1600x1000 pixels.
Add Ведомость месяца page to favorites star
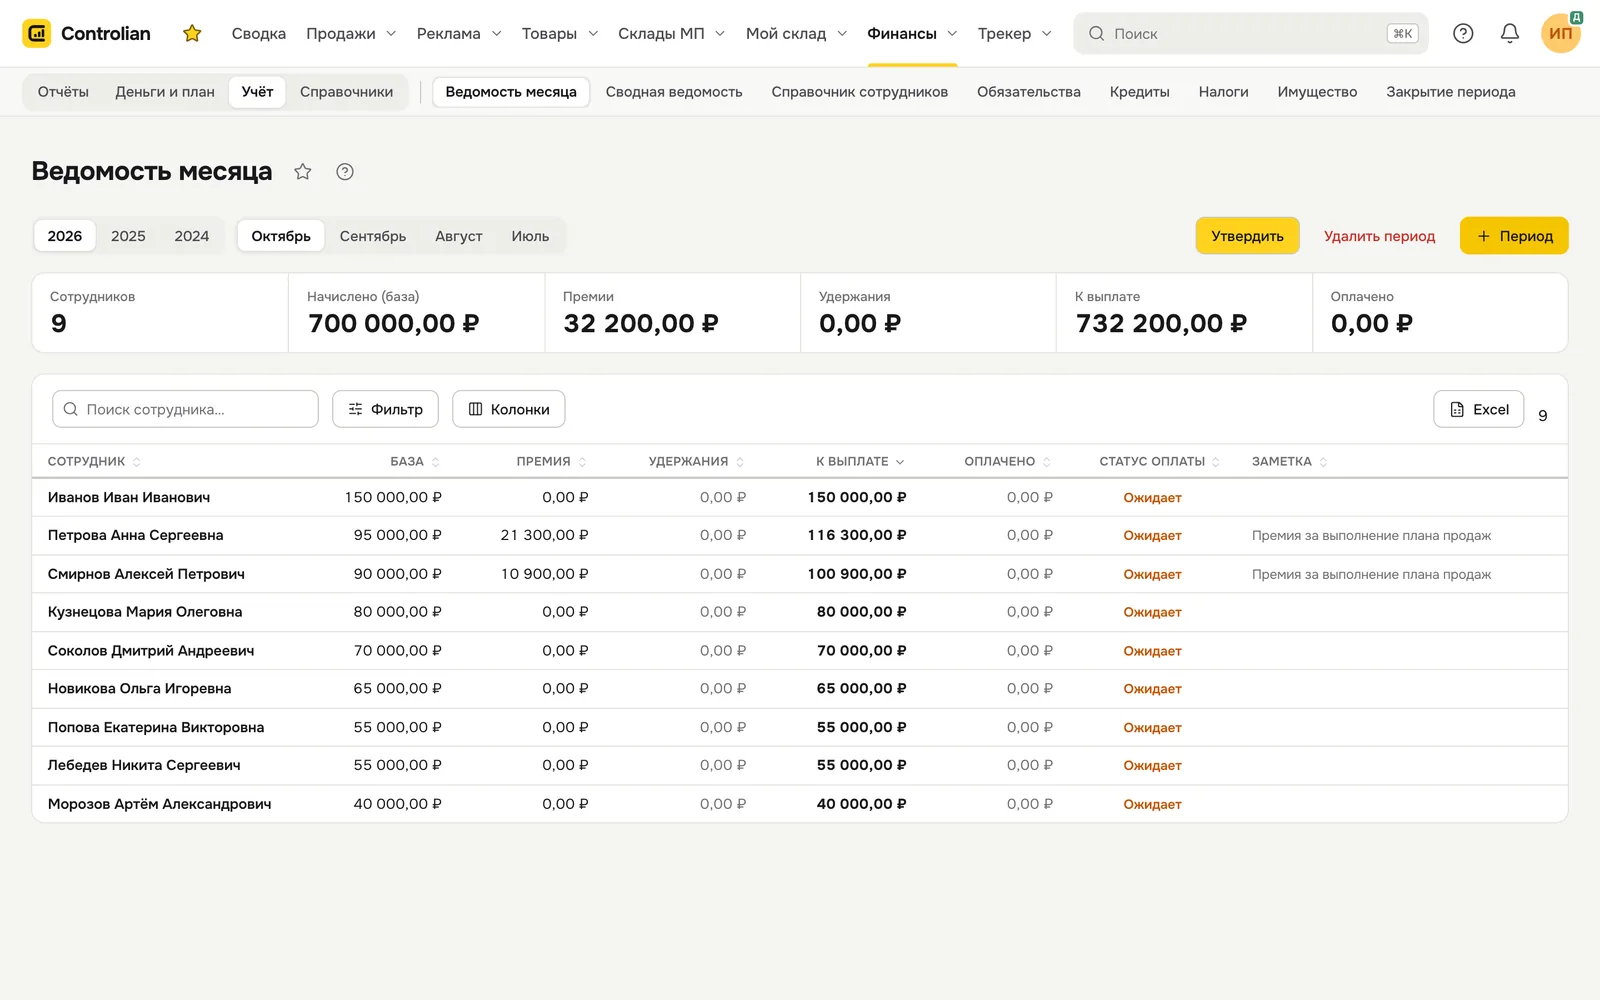(303, 172)
